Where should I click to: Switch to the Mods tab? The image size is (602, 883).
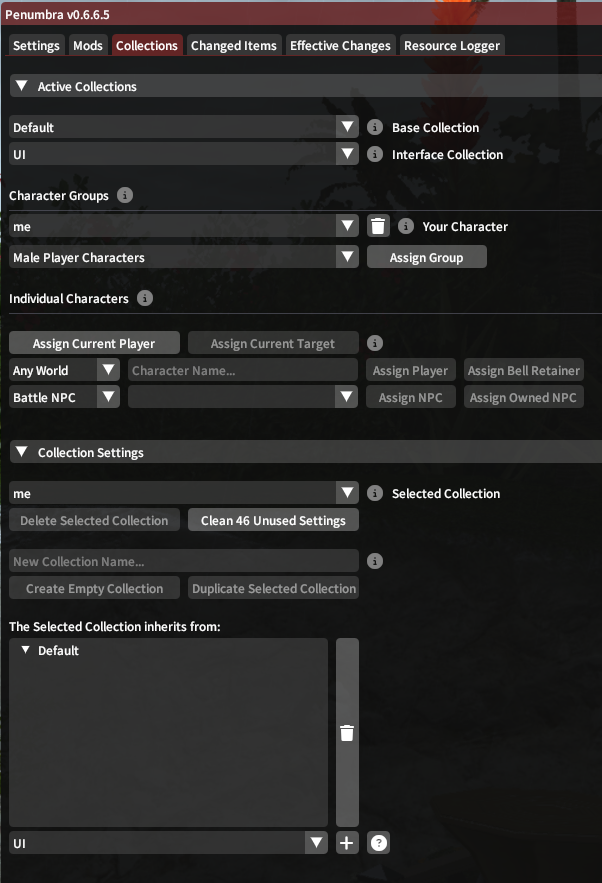(x=88, y=46)
